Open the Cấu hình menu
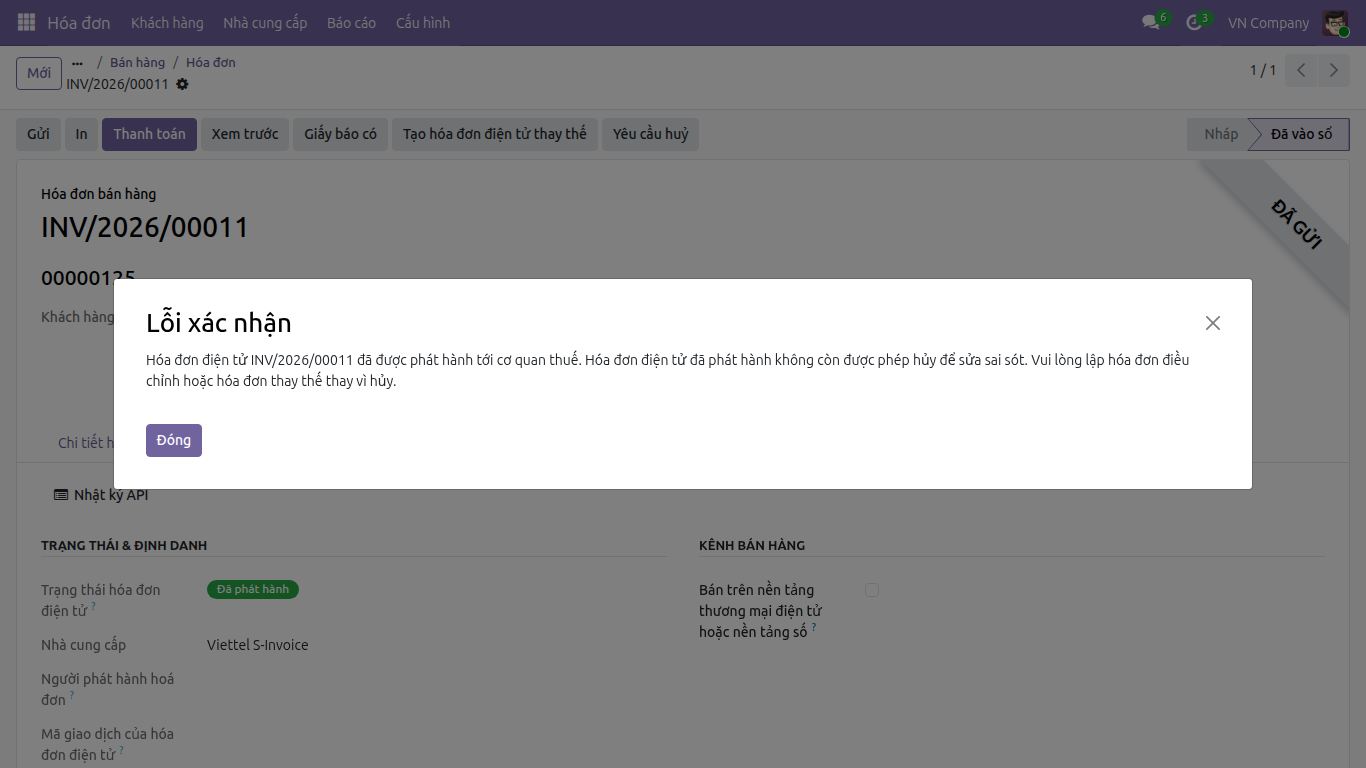 pyautogui.click(x=423, y=22)
